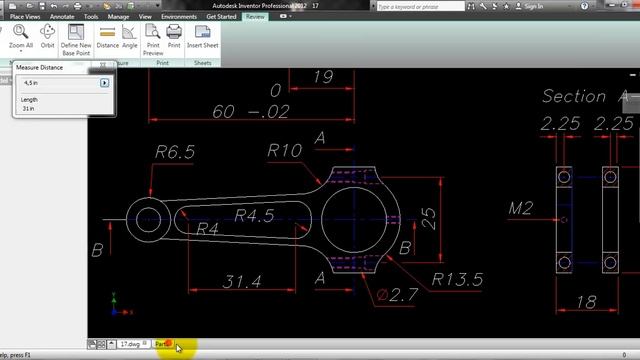Open Print Preview
640x360 pixels.
point(153,40)
